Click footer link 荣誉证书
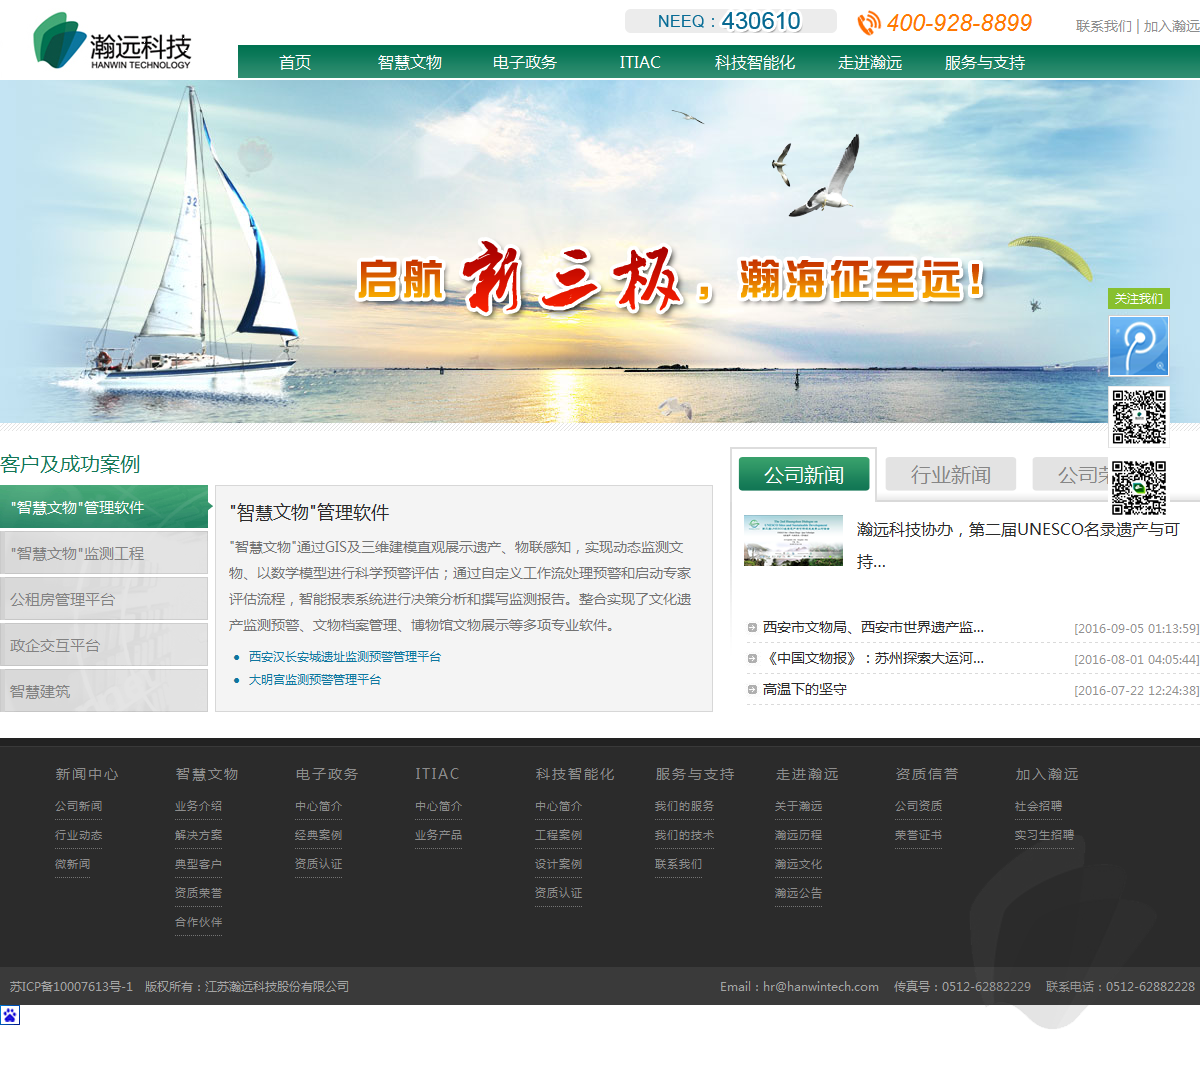The width and height of the screenshot is (1200, 1091). coord(918,835)
